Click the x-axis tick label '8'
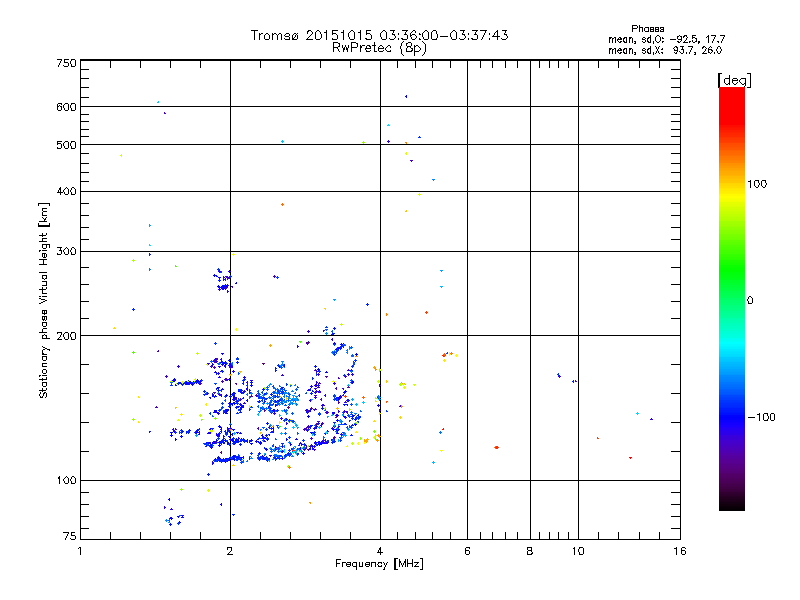Screen dimensions: 800x600 coord(530,551)
